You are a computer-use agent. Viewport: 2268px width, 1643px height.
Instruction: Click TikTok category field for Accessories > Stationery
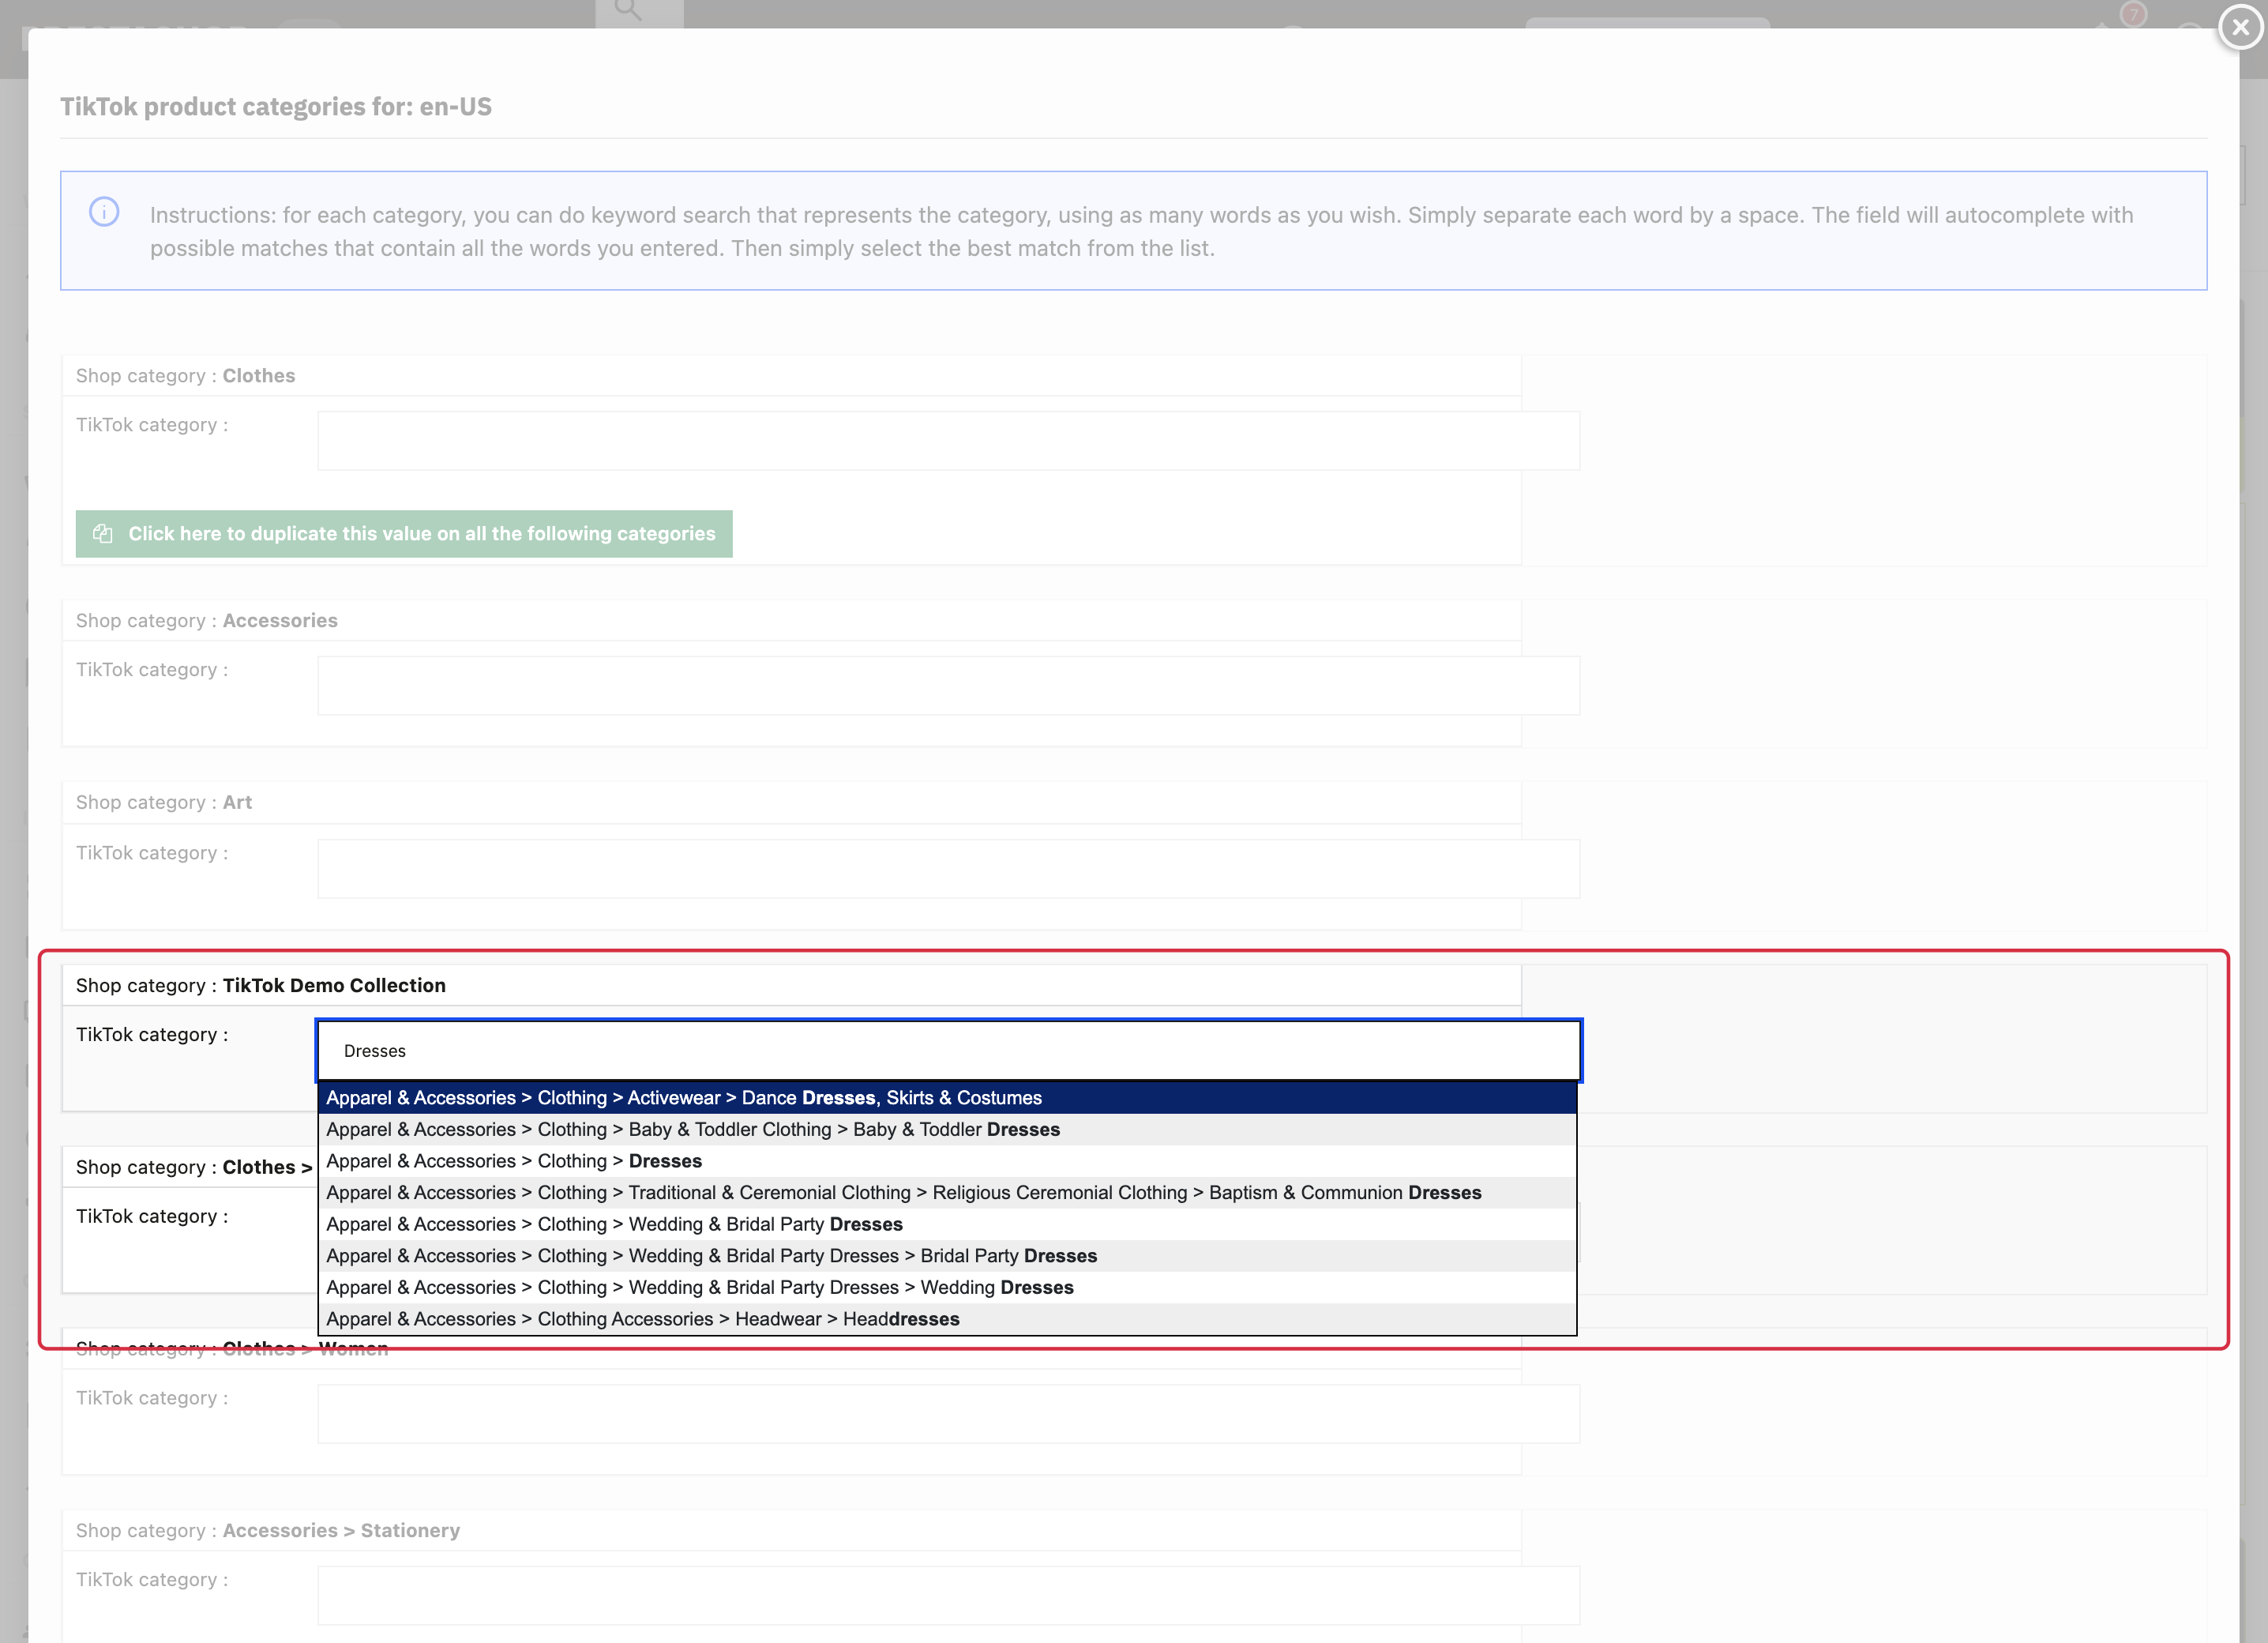(x=949, y=1595)
